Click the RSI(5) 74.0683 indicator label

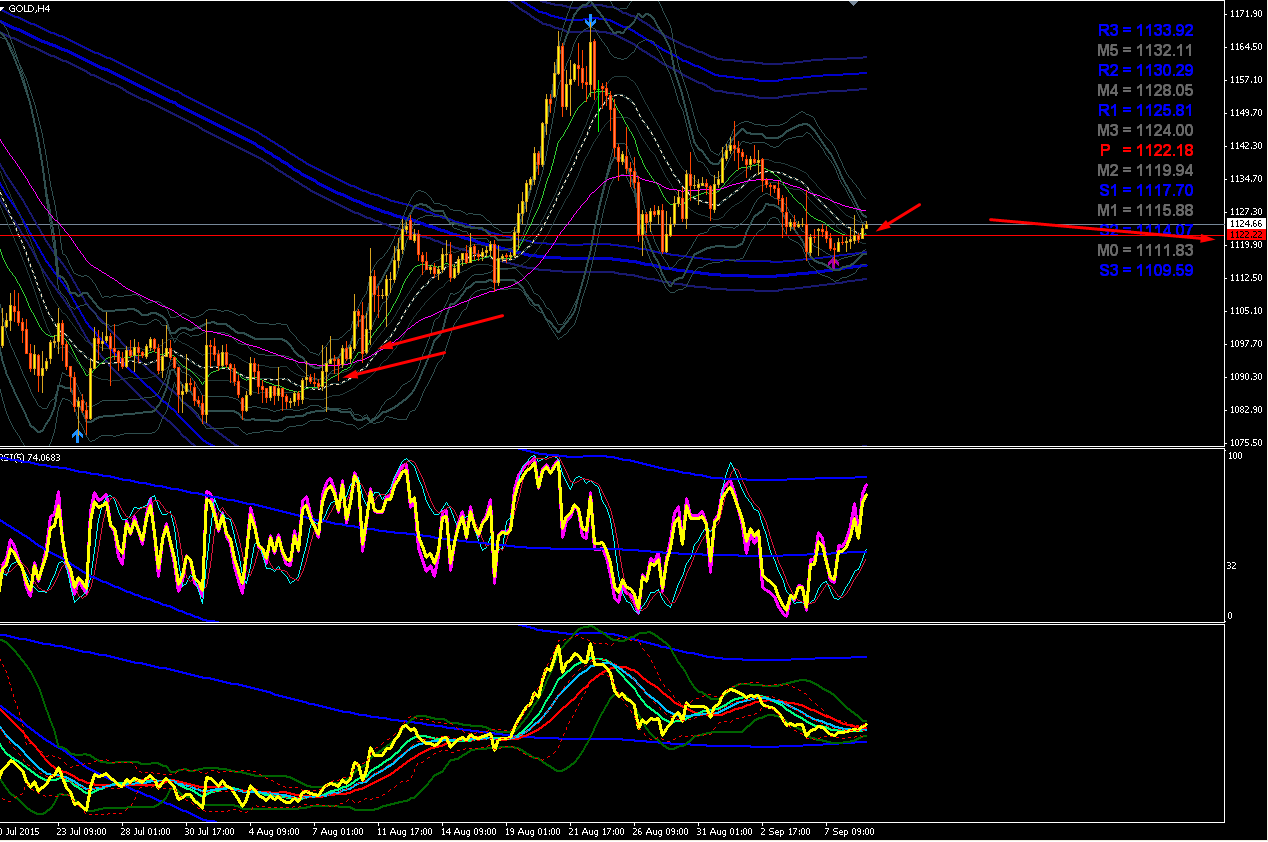coord(30,458)
